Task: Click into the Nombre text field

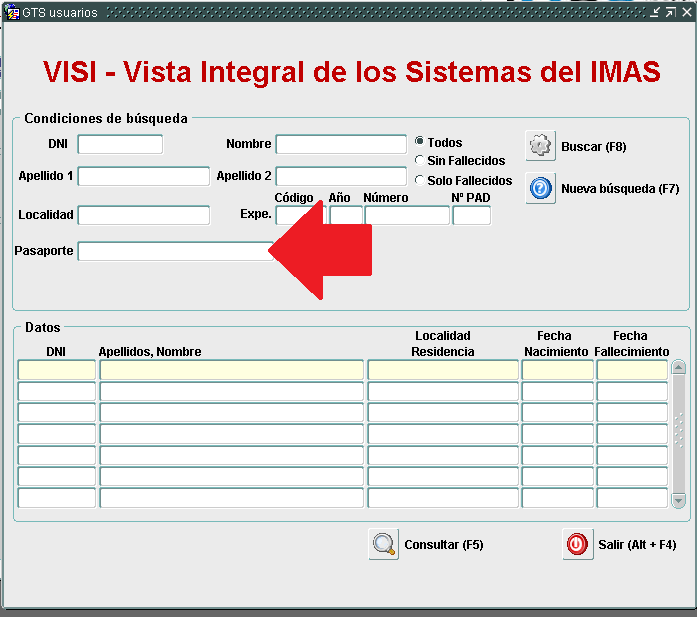Action: click(341, 145)
